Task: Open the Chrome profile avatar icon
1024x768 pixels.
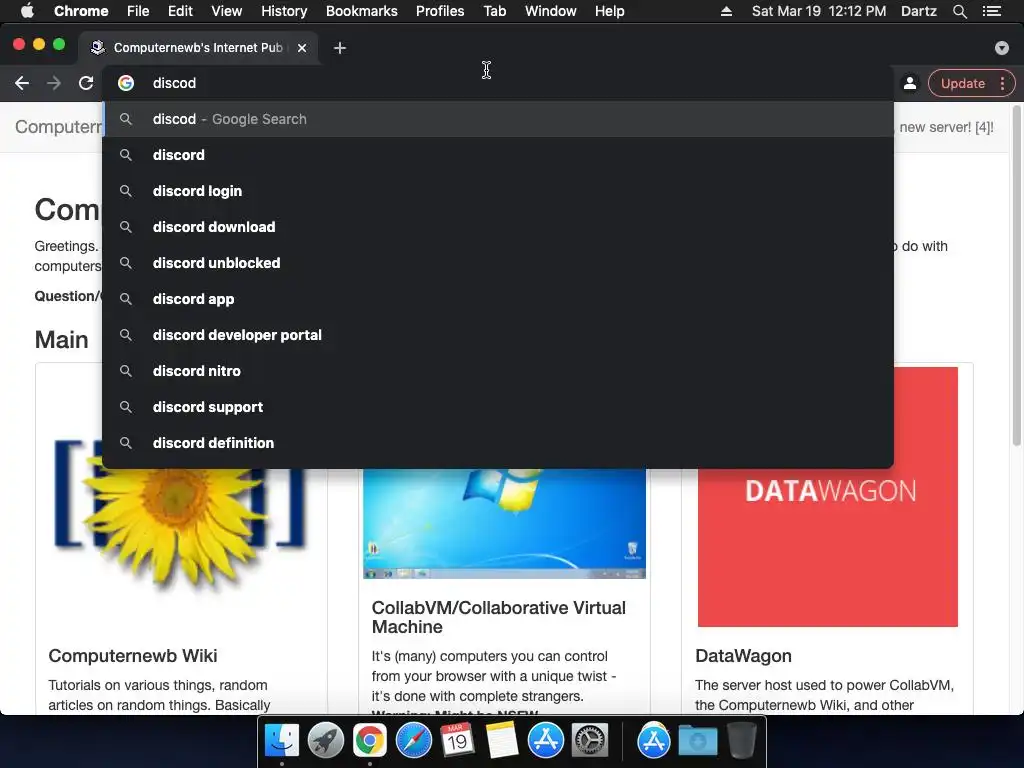Action: click(x=910, y=83)
